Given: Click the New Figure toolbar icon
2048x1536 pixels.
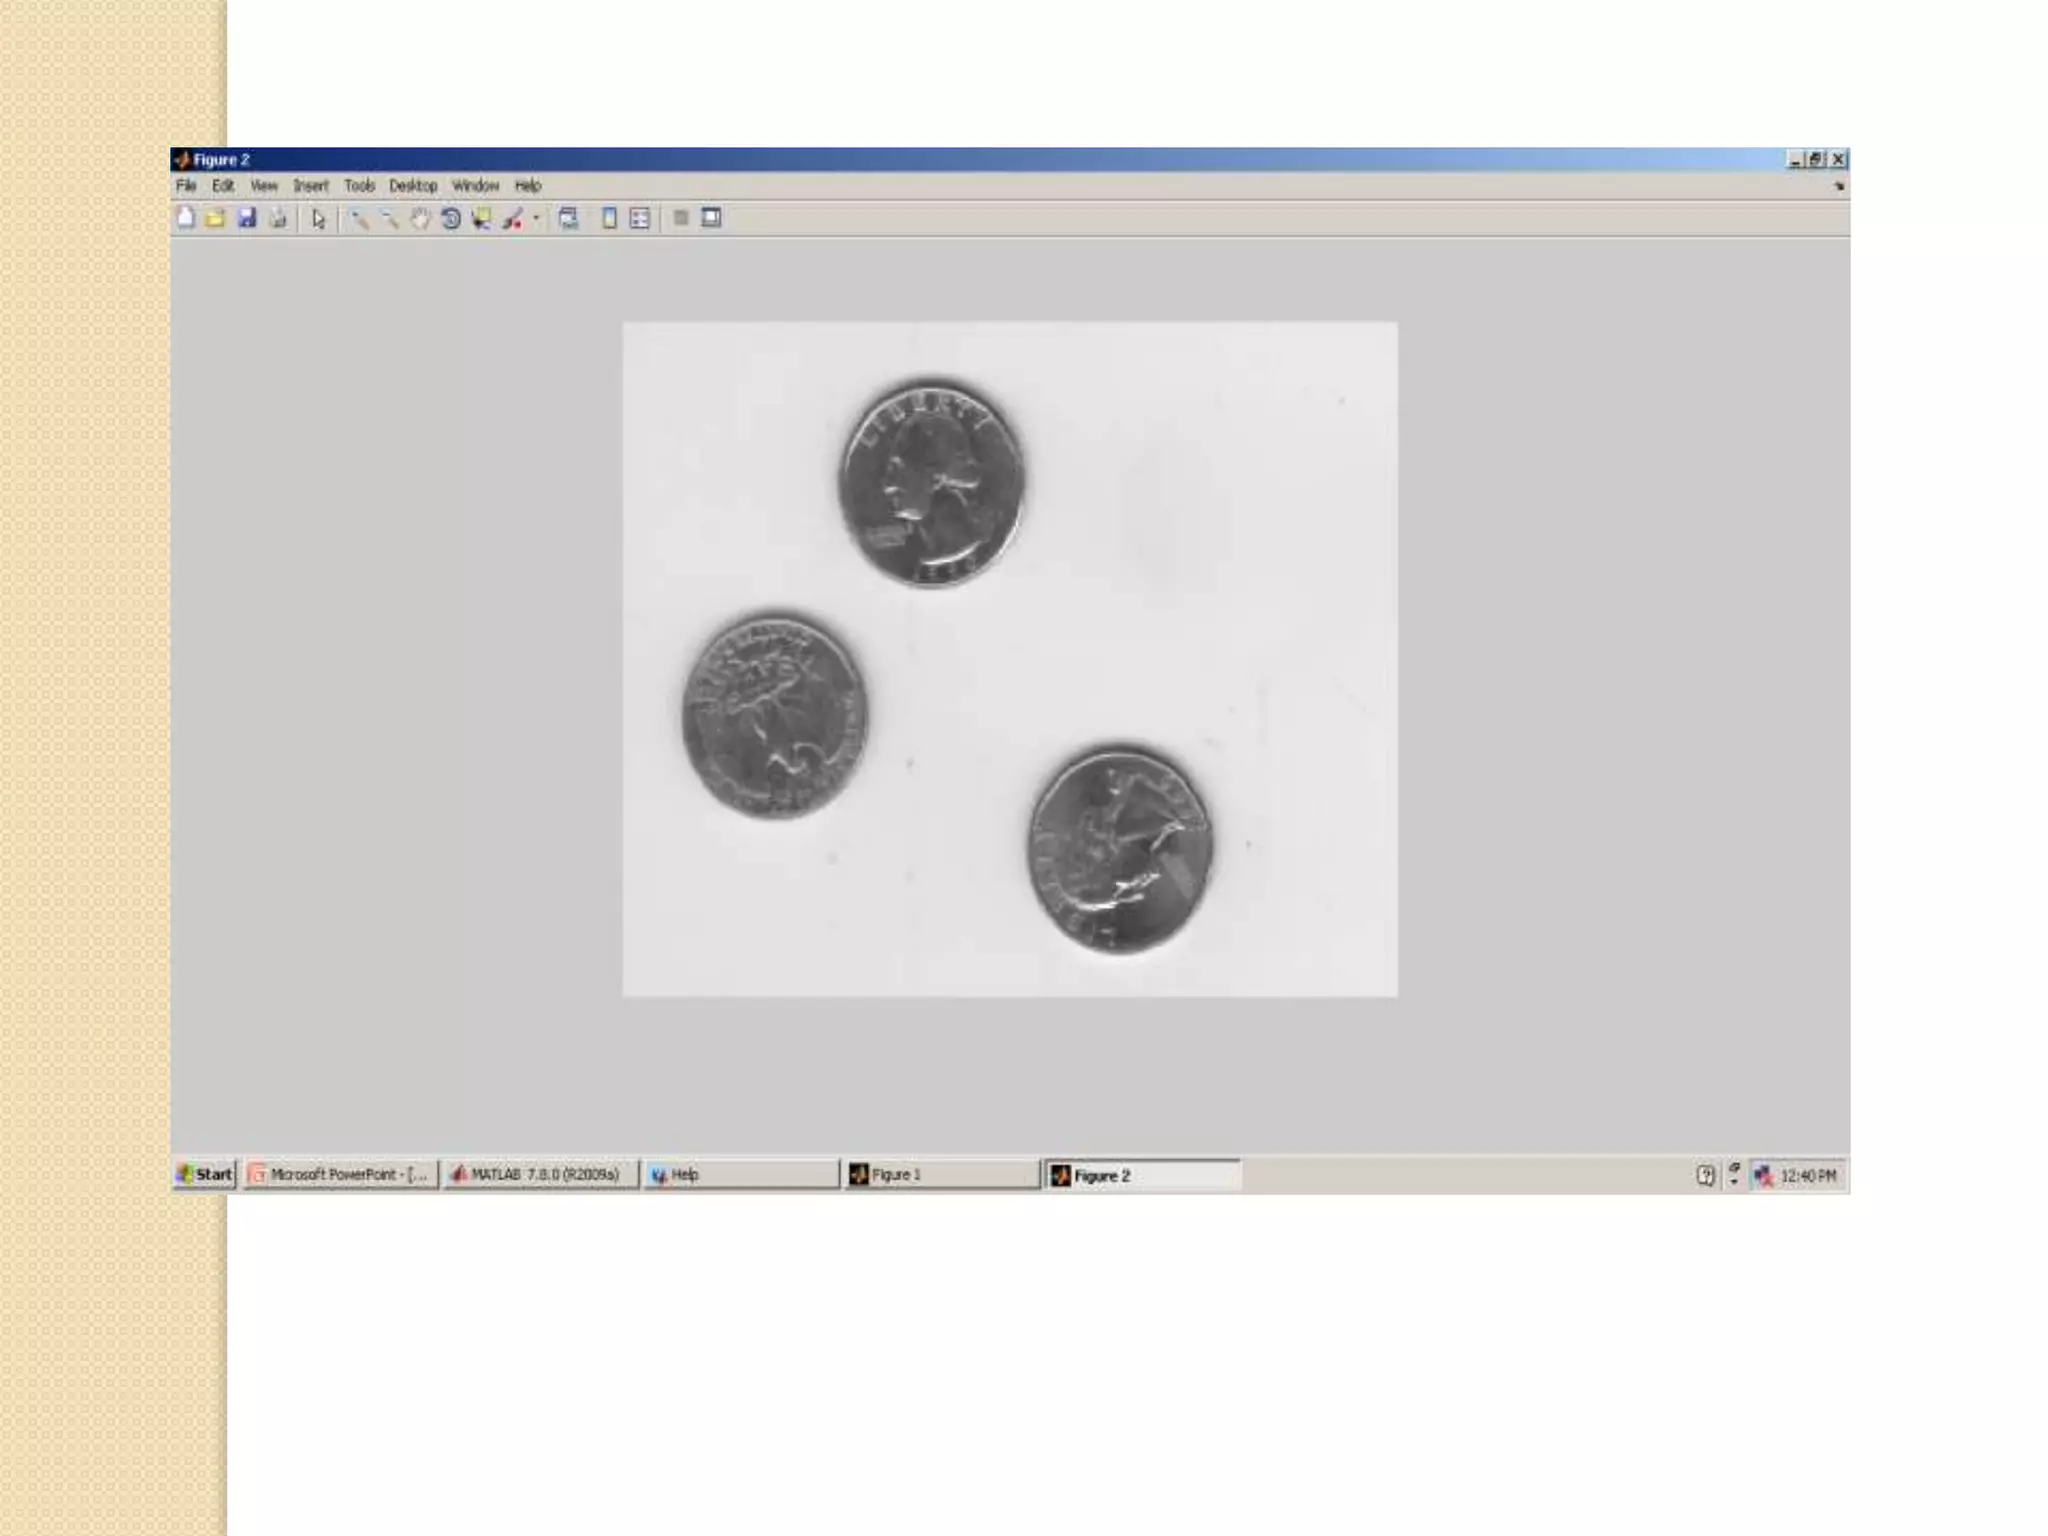Looking at the screenshot, I should (x=186, y=218).
